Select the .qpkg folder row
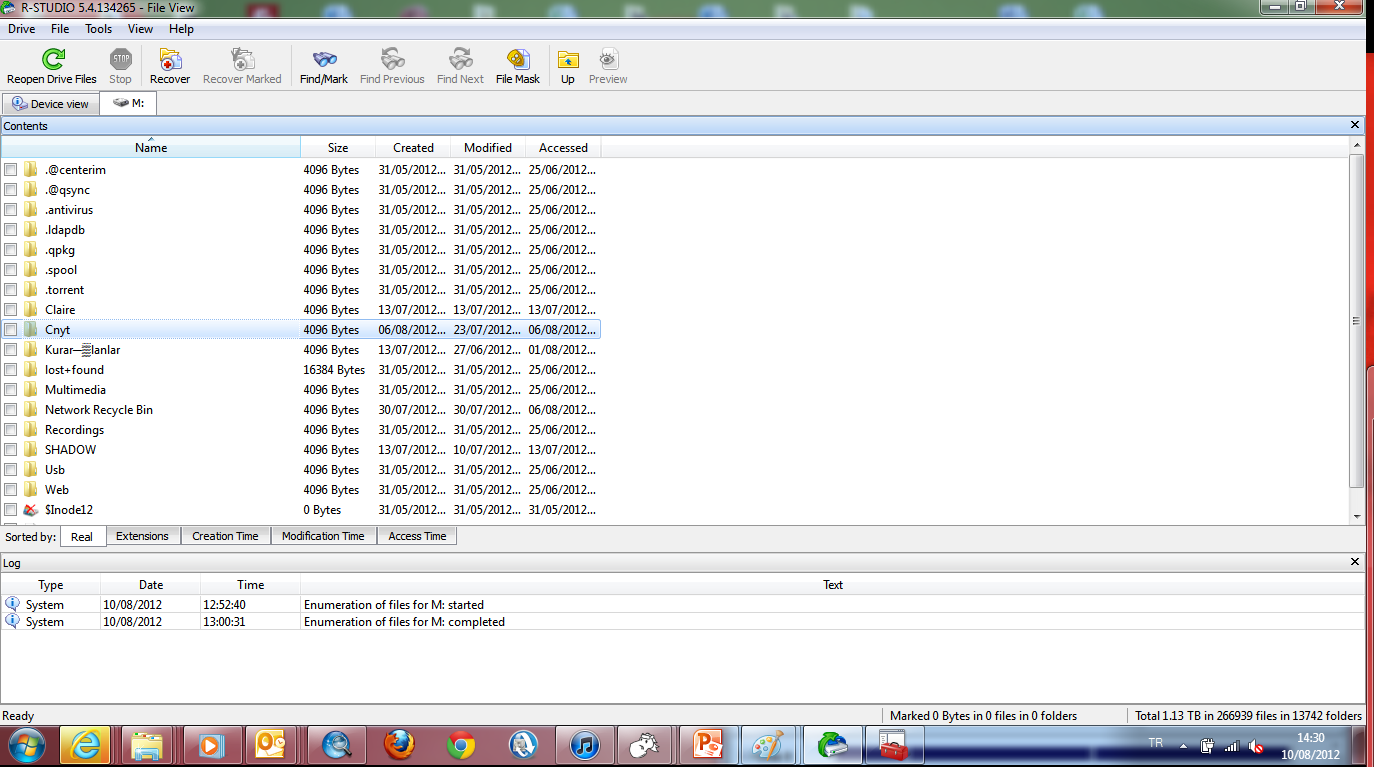The height and width of the screenshot is (767, 1374). 300,250
